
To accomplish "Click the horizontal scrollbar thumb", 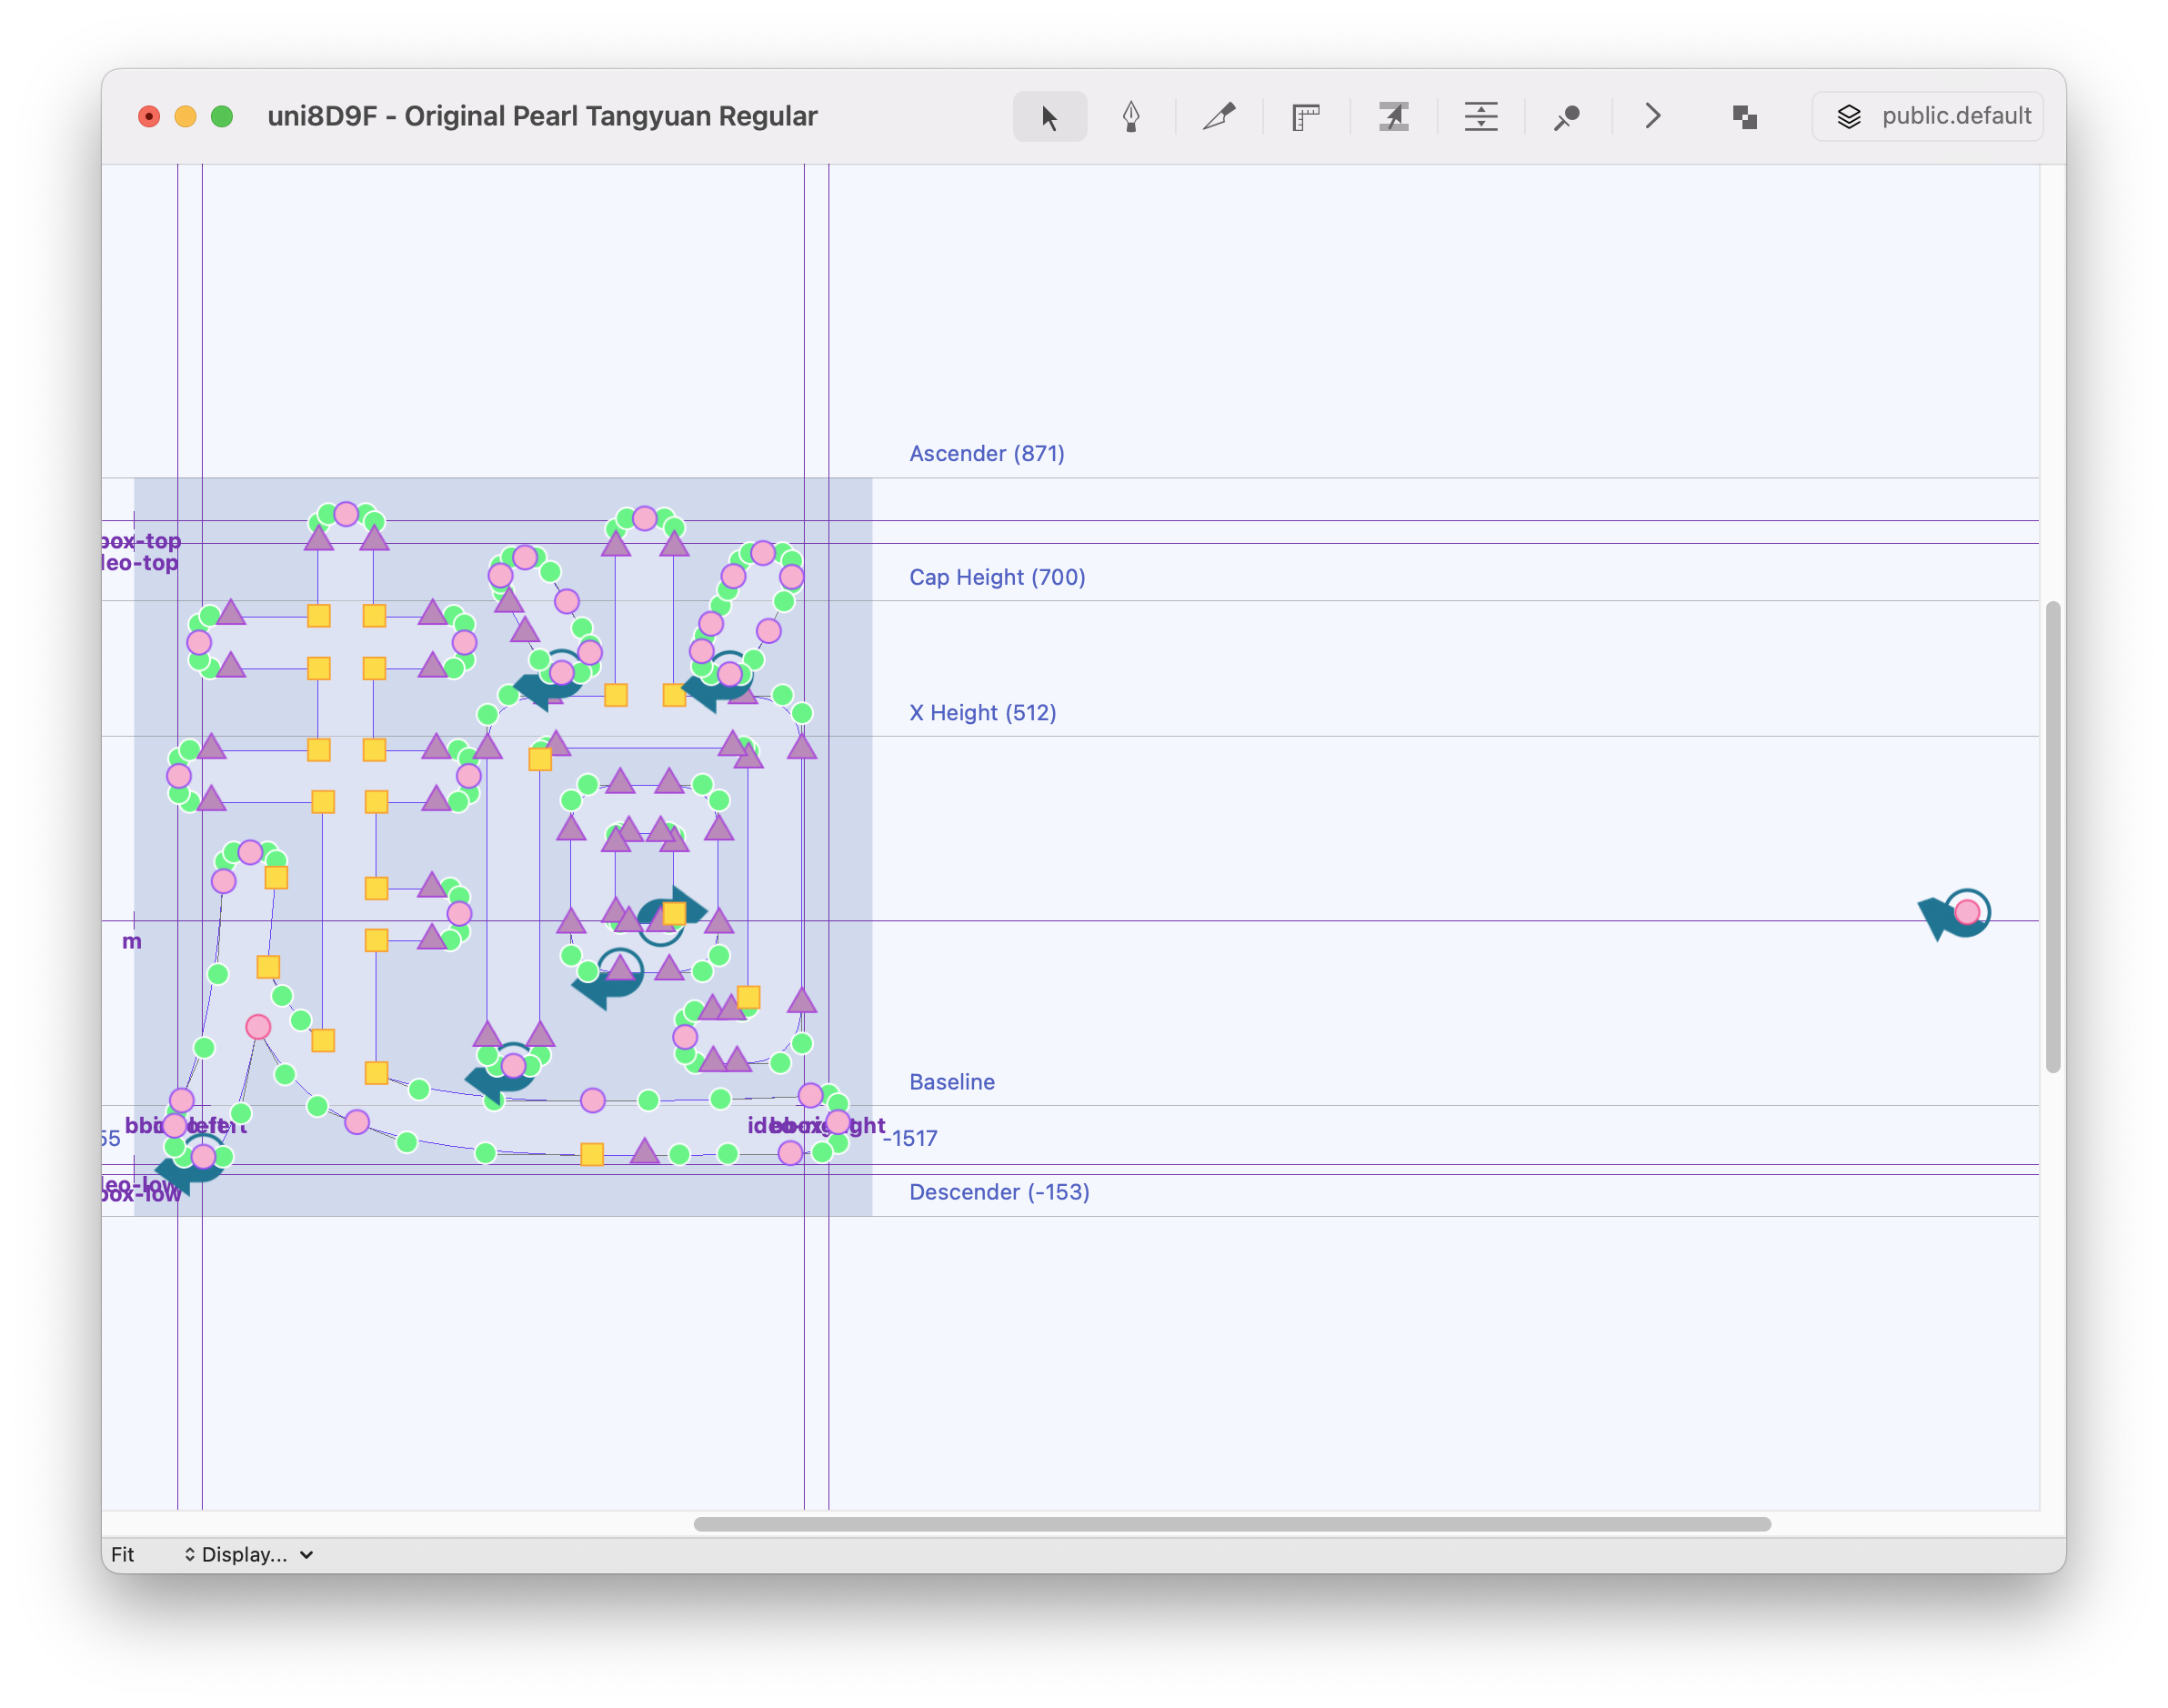I will point(1231,1524).
